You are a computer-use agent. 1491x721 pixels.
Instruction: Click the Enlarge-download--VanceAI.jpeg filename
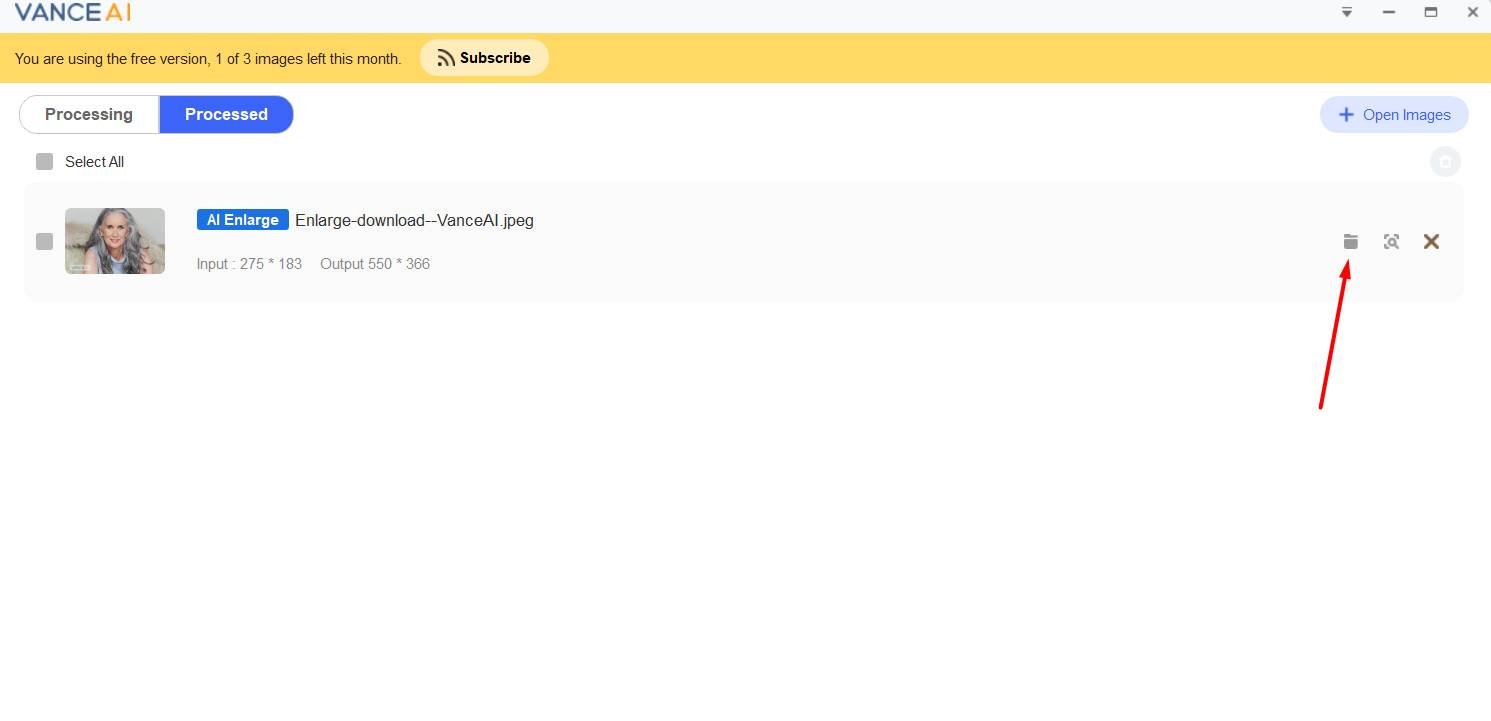coord(414,220)
